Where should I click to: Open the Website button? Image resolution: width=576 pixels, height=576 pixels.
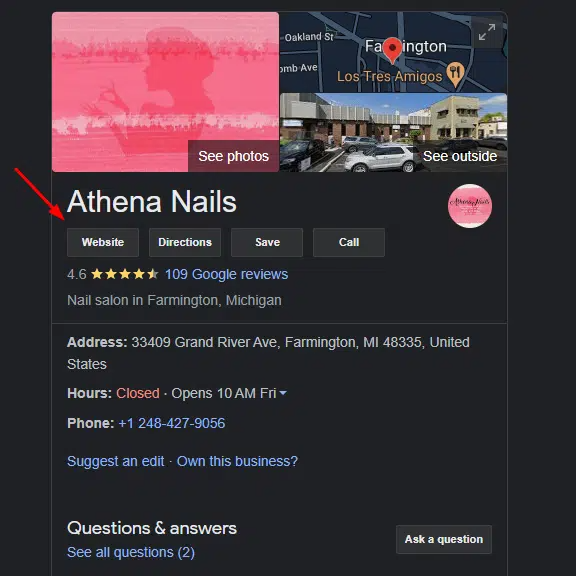tap(103, 242)
